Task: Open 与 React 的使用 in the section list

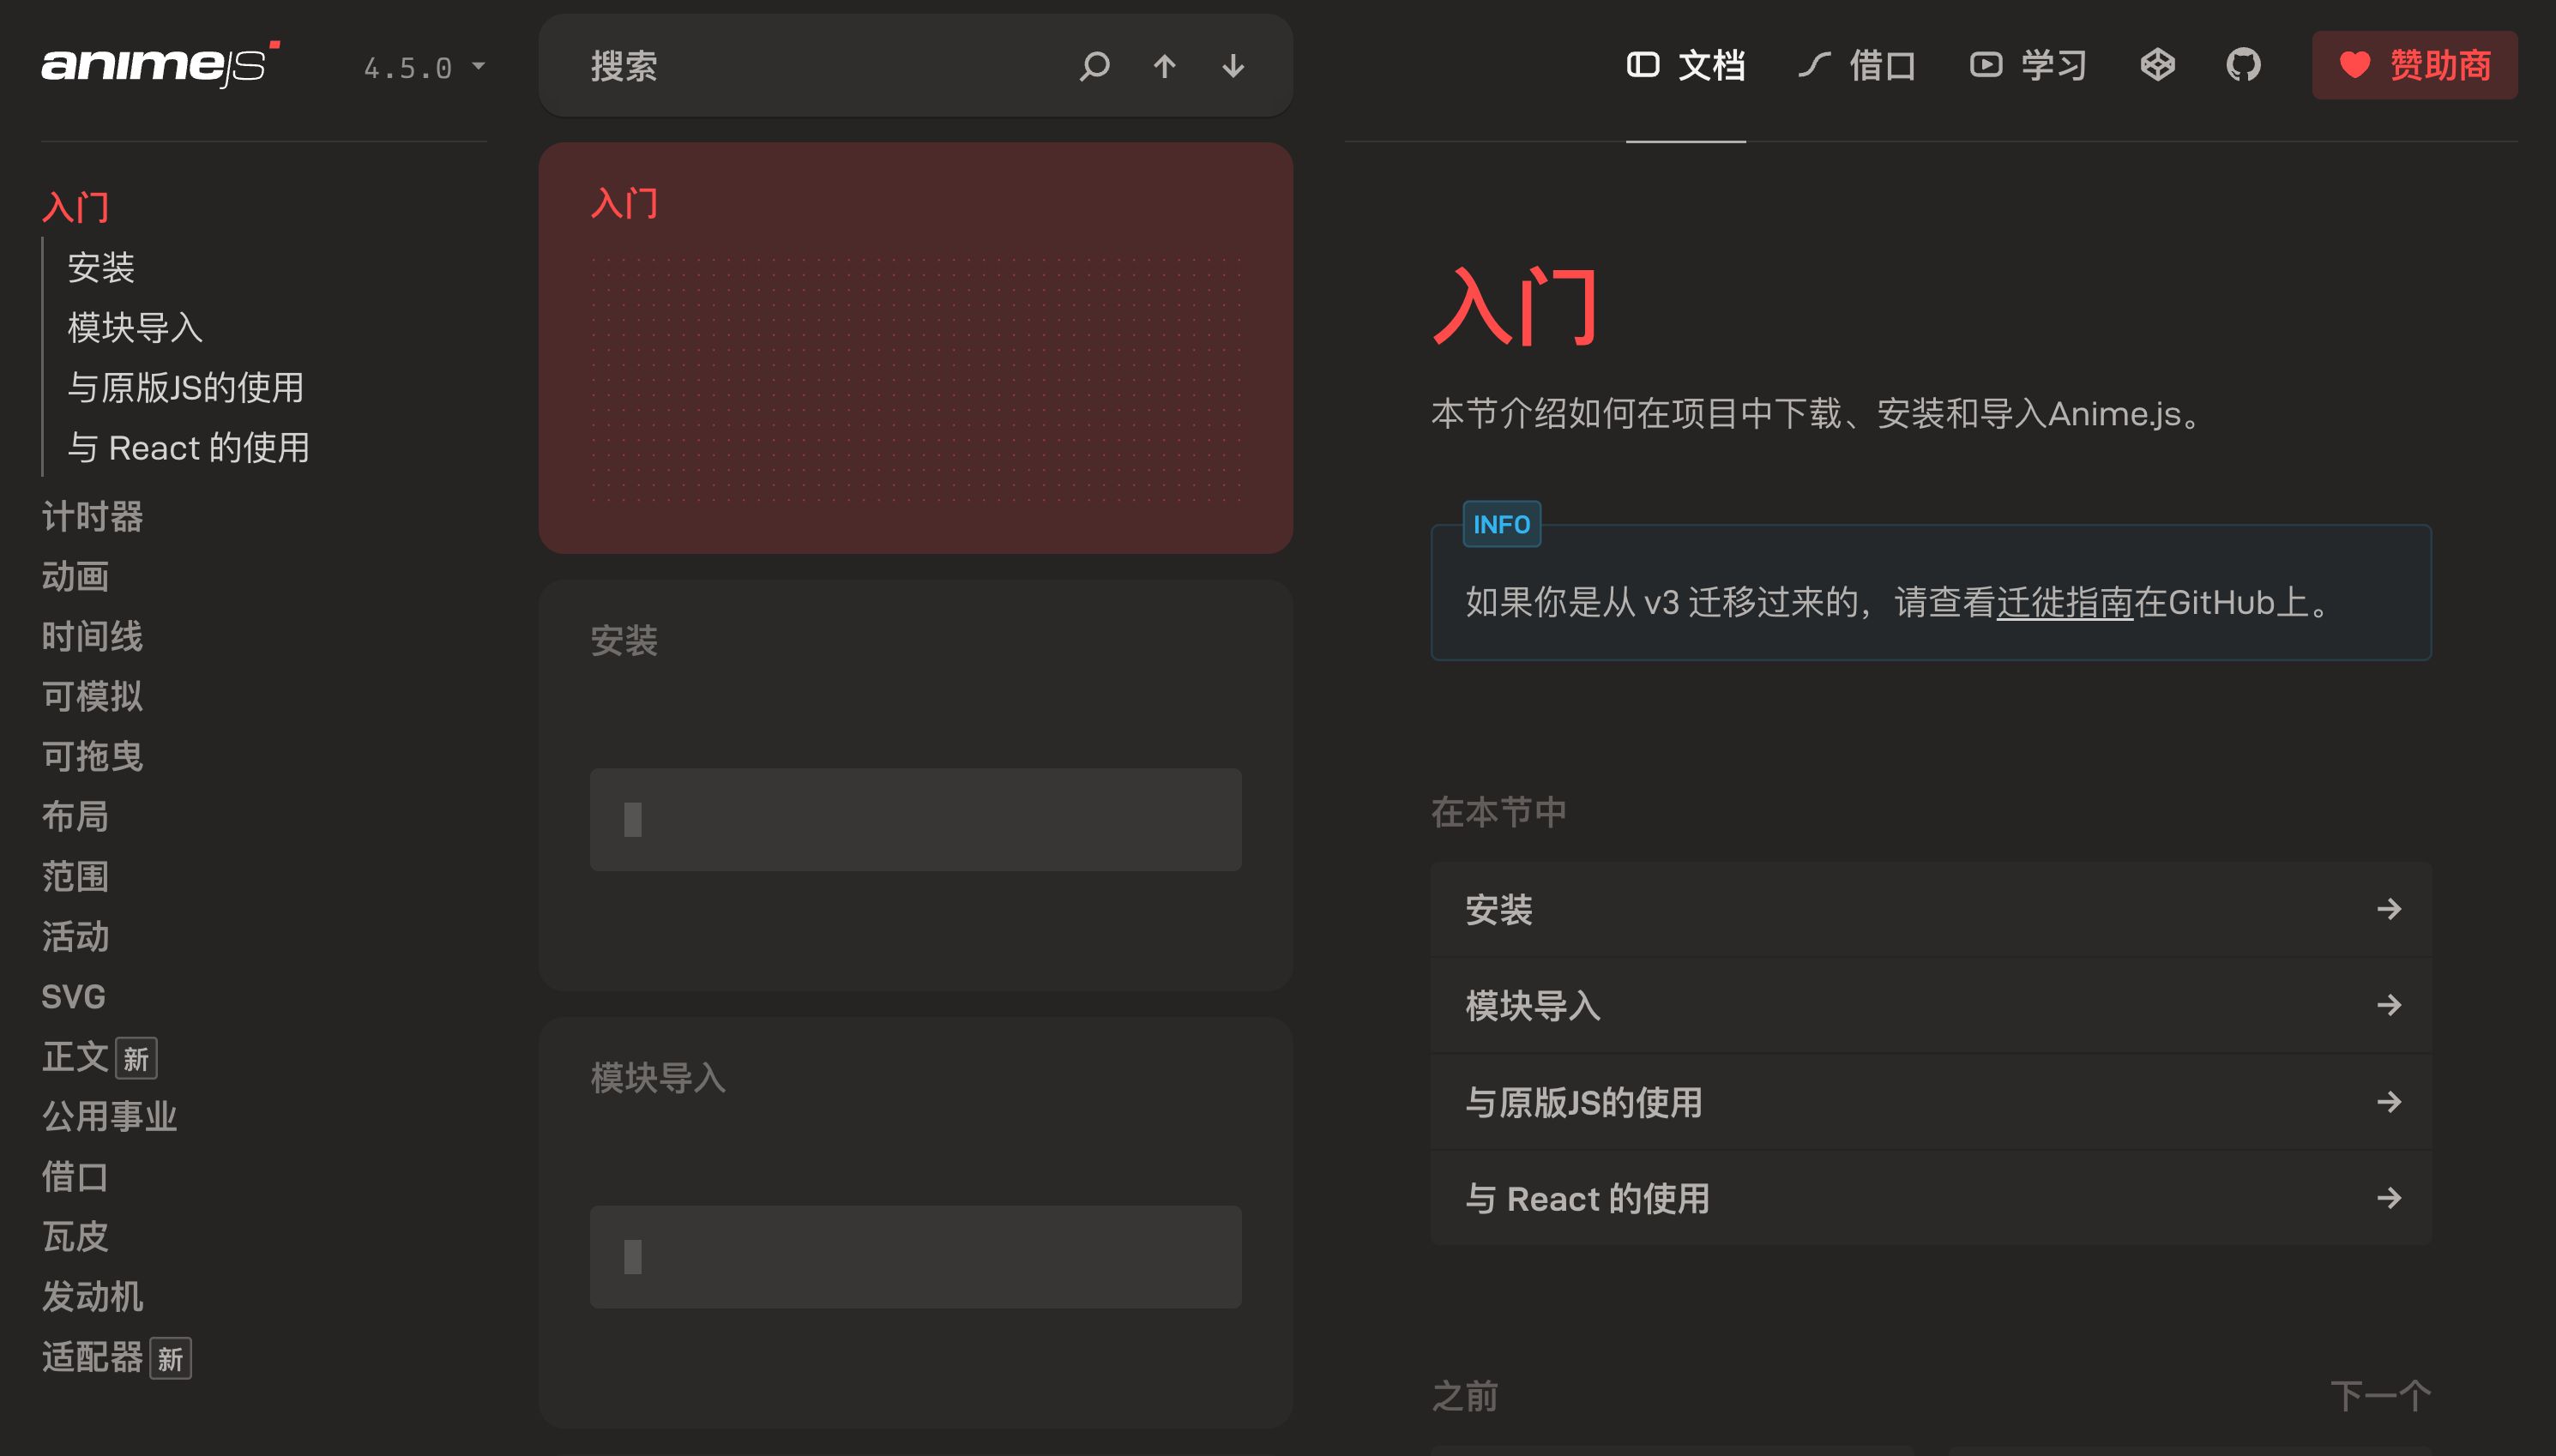Action: click(1931, 1198)
